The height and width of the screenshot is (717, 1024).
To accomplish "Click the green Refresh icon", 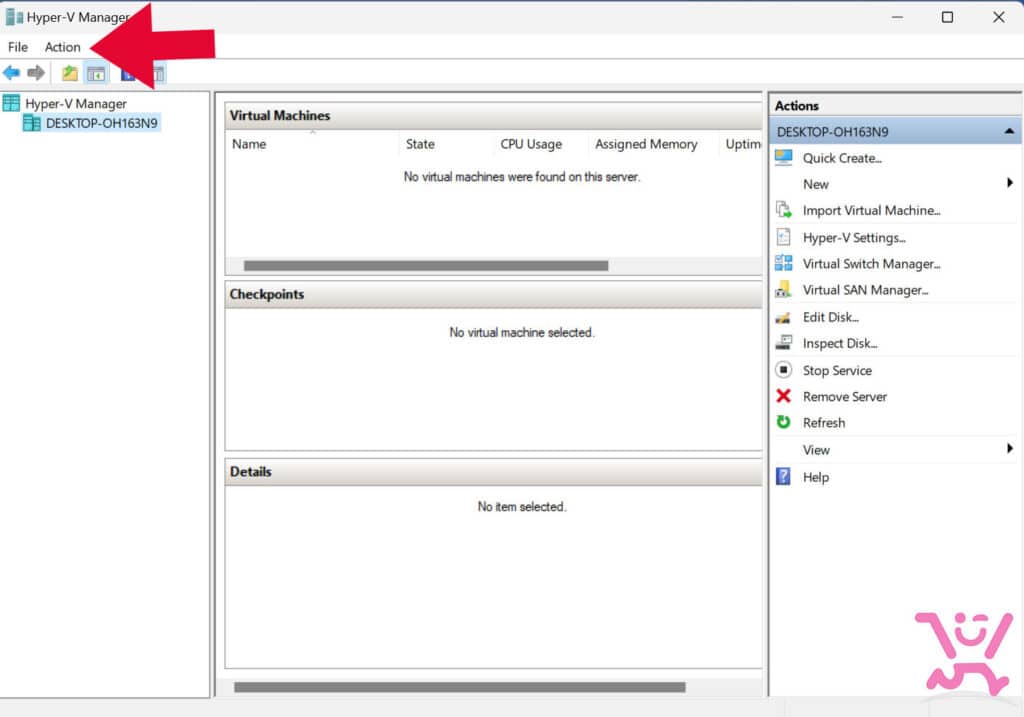I will coord(784,422).
